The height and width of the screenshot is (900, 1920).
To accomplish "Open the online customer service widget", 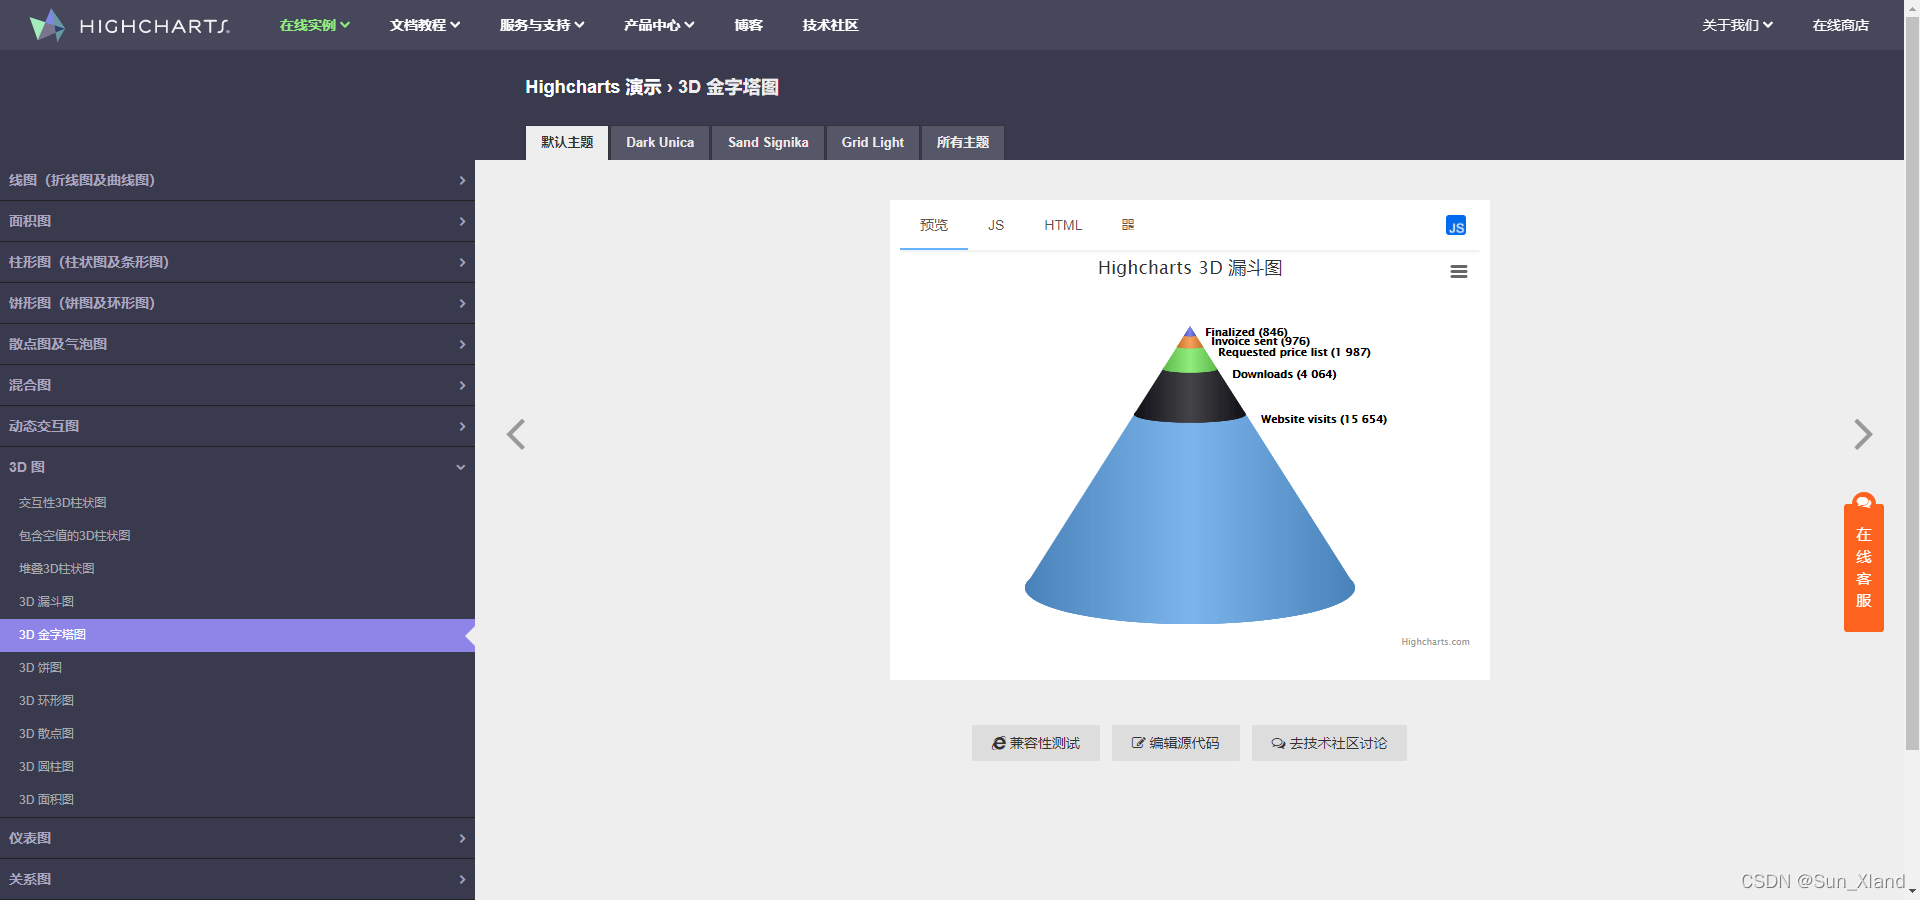I will click(x=1864, y=563).
